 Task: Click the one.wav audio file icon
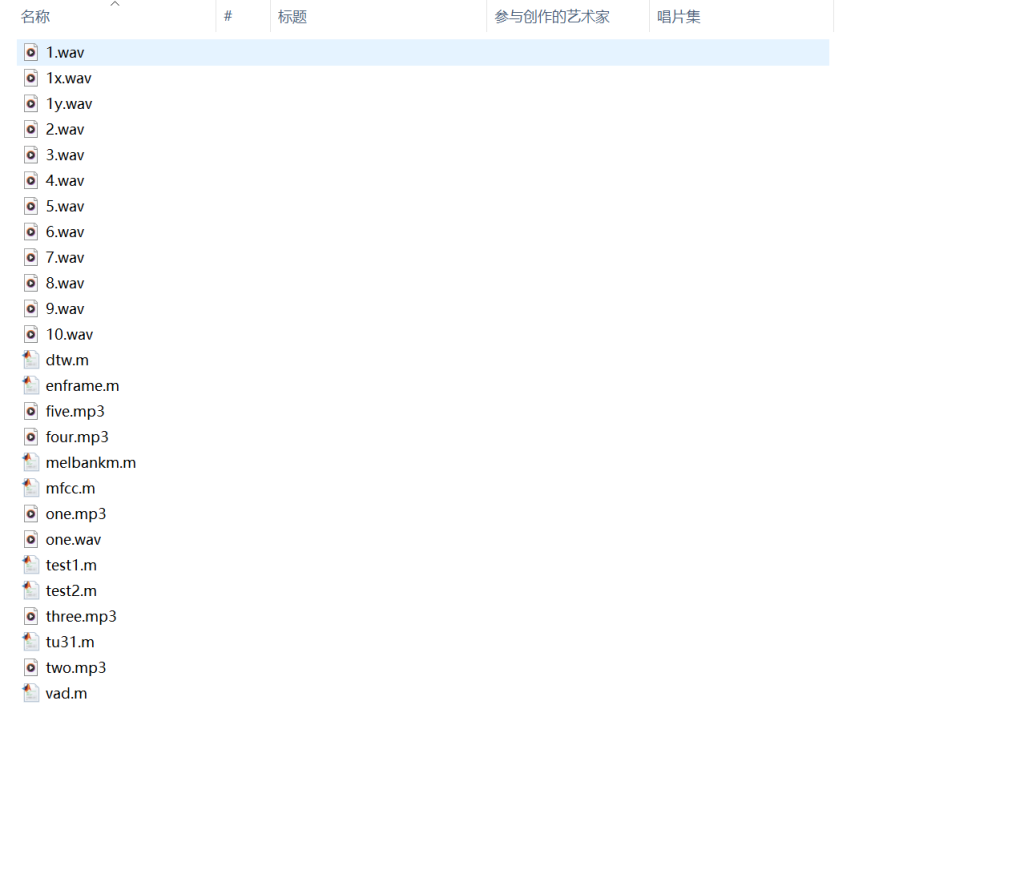pos(31,539)
